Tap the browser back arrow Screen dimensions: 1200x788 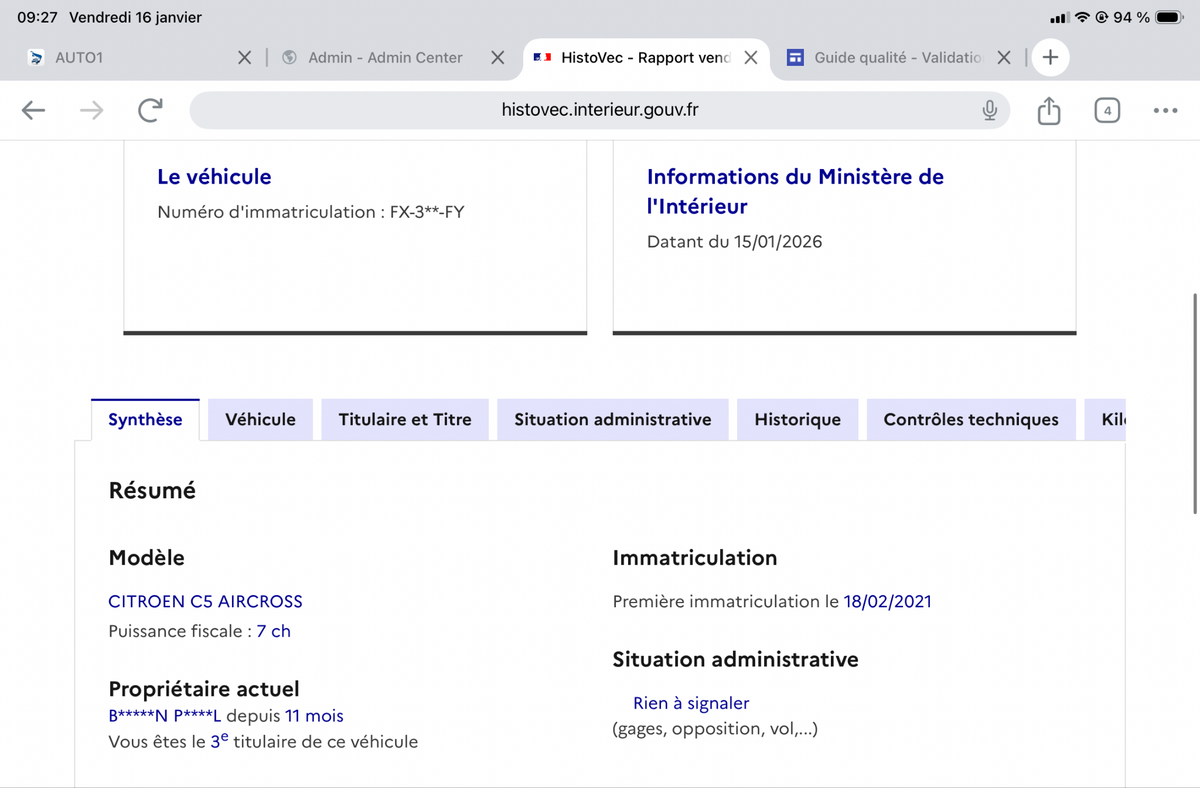pos(34,110)
